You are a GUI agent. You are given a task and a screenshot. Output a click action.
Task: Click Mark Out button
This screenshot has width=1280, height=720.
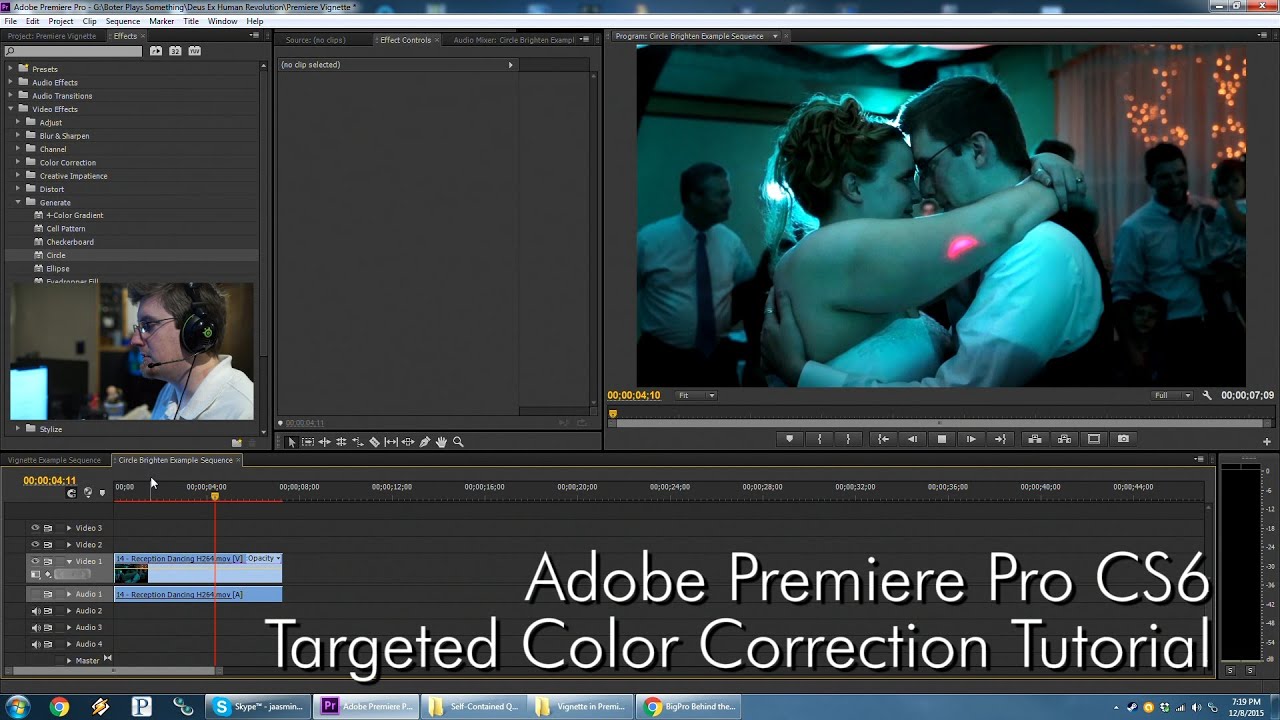pyautogui.click(x=848, y=439)
